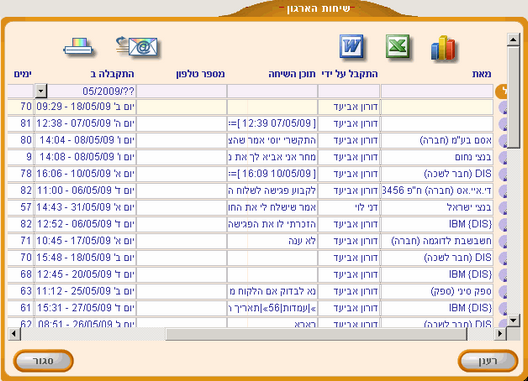Select the content cell לקבוע פגישה לשלוח
Screen dimensions: 528x381
(272, 191)
